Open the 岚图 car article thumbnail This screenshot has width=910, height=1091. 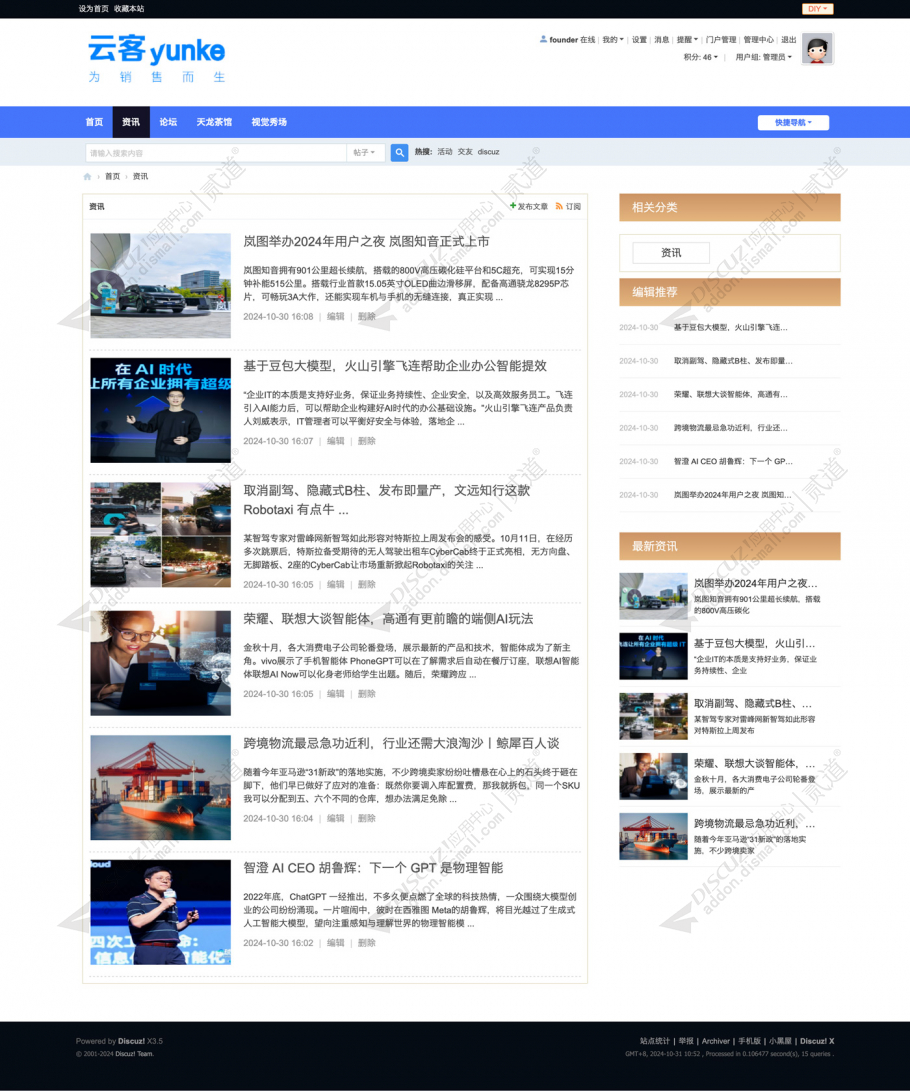[x=160, y=285]
